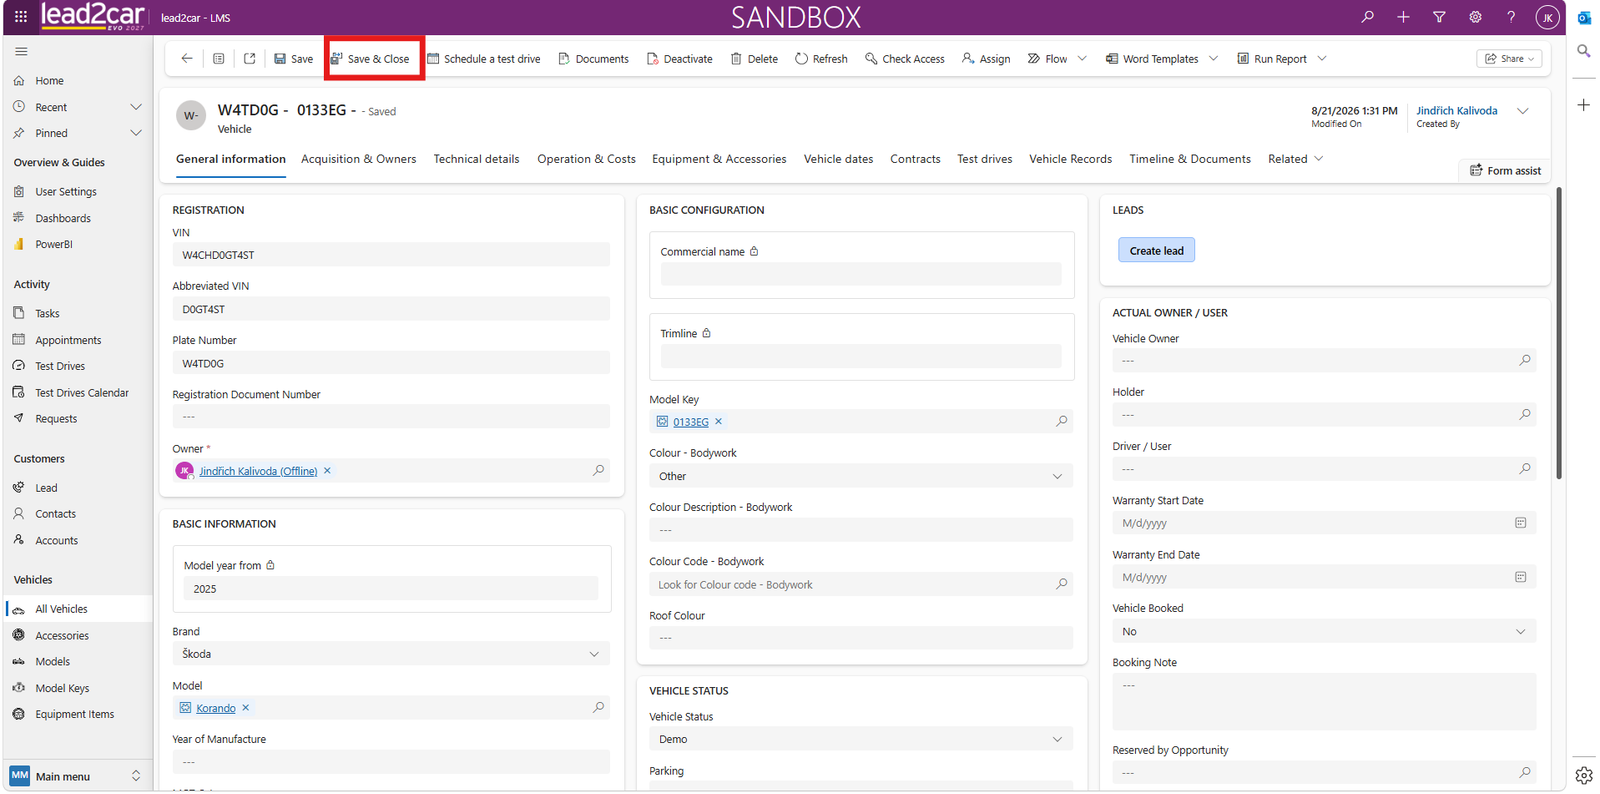1600x794 pixels.
Task: Open the Vehicle Booked dropdown
Action: click(1324, 631)
